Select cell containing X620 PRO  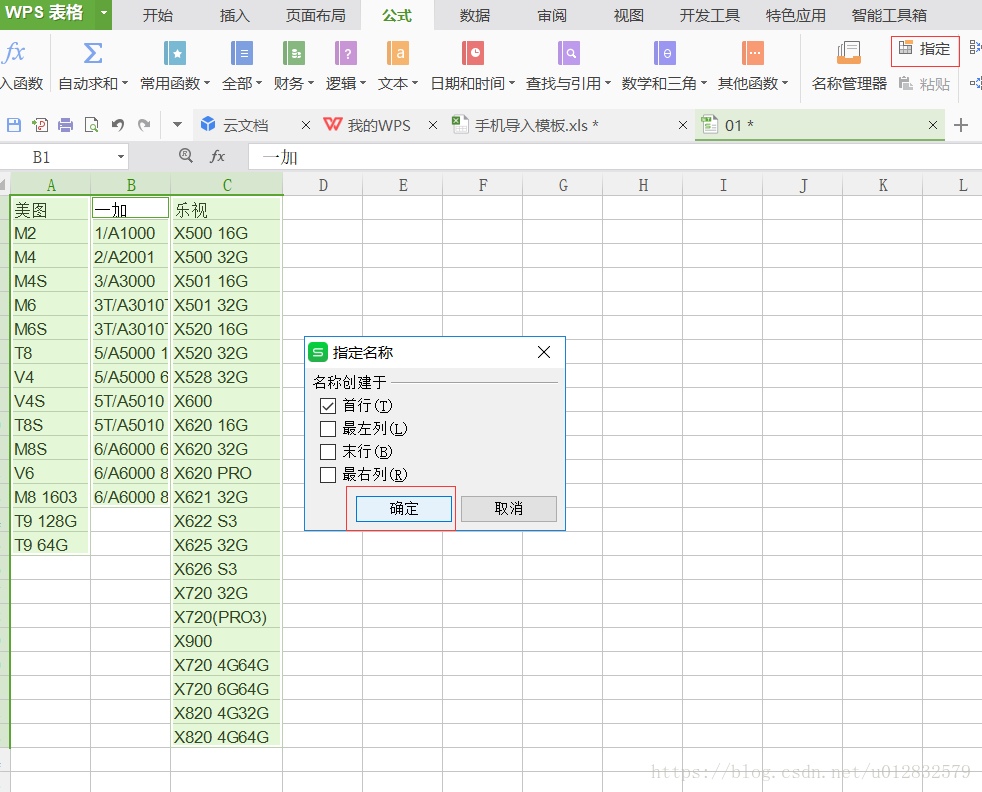(x=226, y=473)
